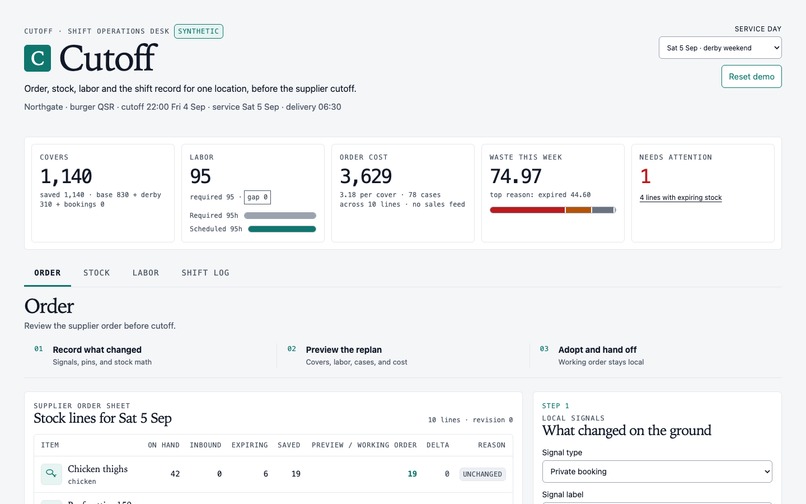Screen dimensions: 806x504
Task: Click the Required 95h labor bar
Action: click(x=280, y=215)
